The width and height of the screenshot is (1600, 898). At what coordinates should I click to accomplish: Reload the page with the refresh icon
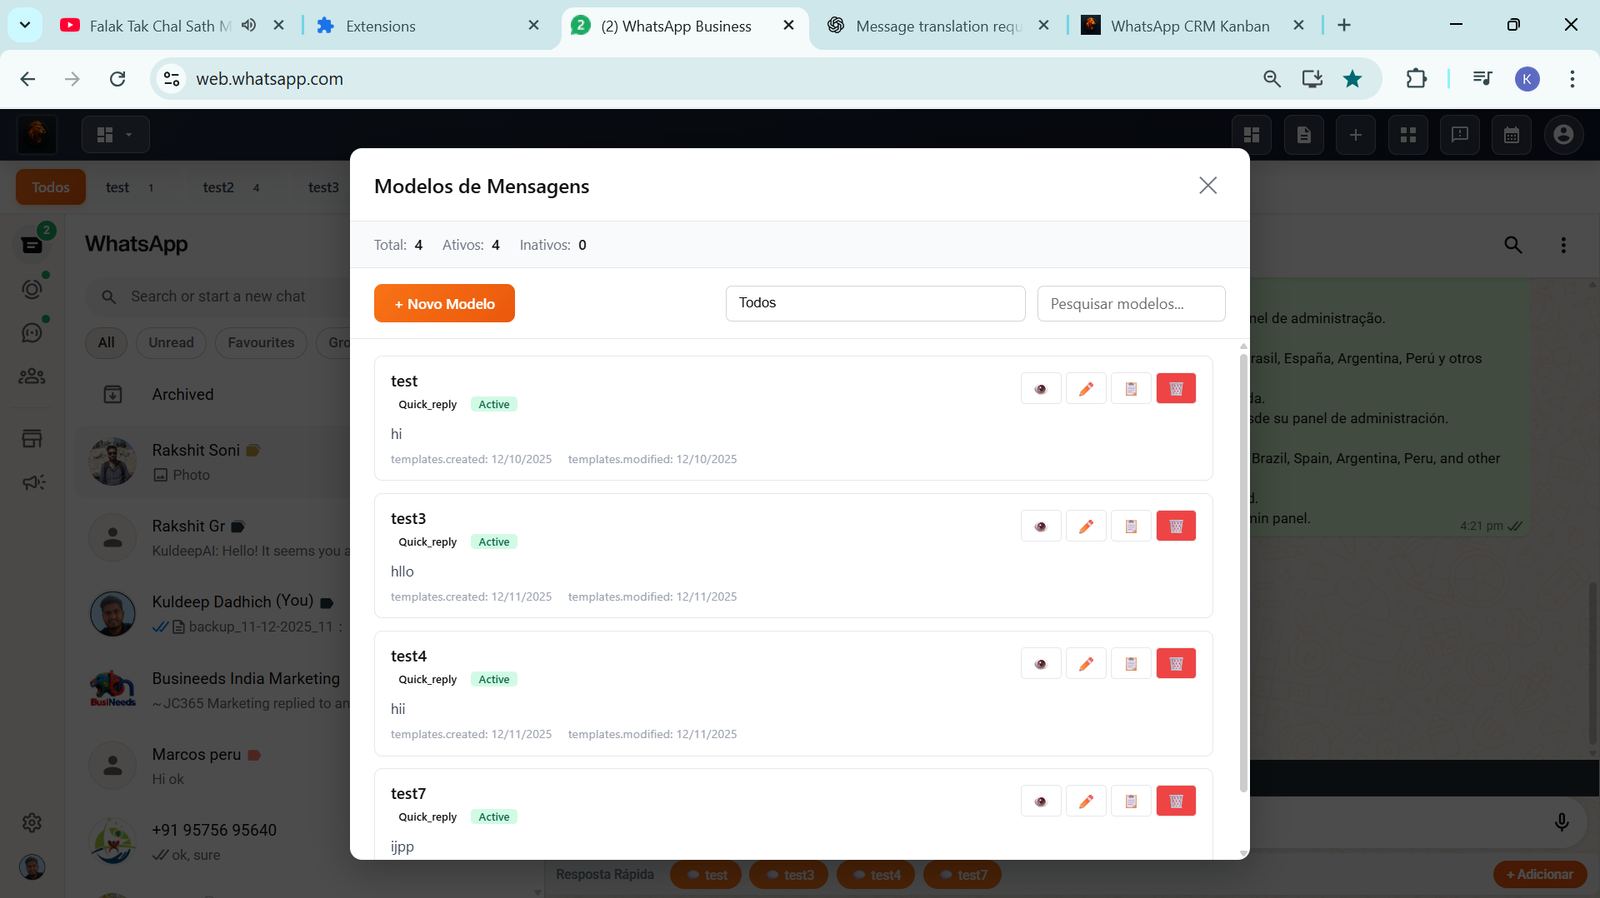pos(117,79)
